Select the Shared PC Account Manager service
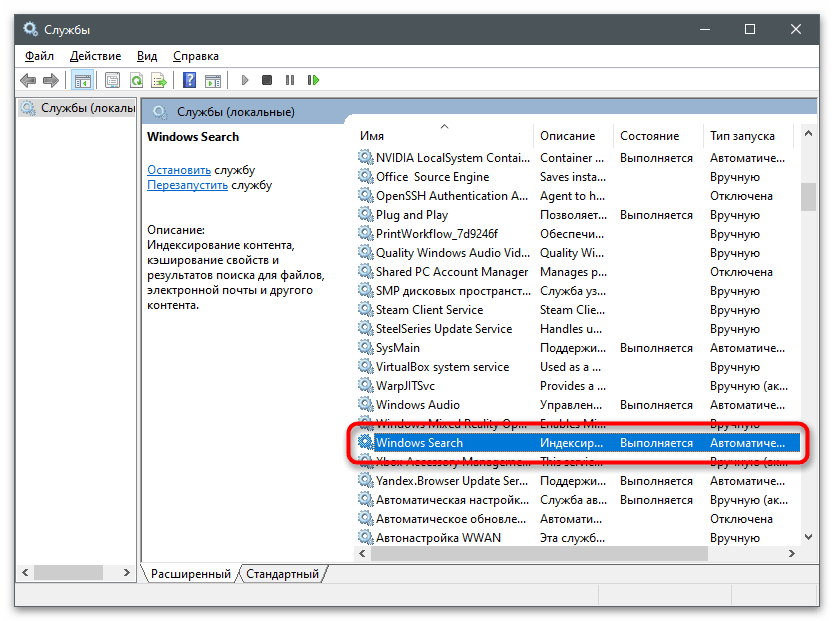The image size is (834, 621). [x=578, y=272]
